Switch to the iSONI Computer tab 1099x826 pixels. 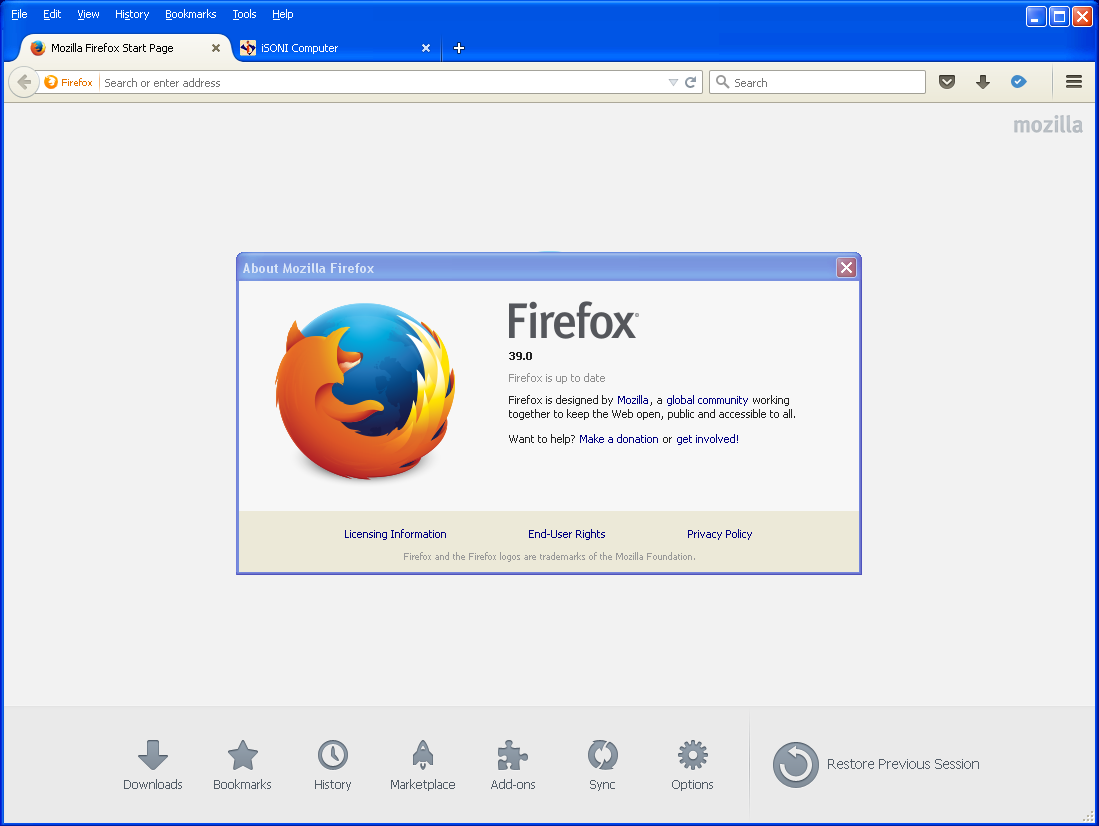333,48
